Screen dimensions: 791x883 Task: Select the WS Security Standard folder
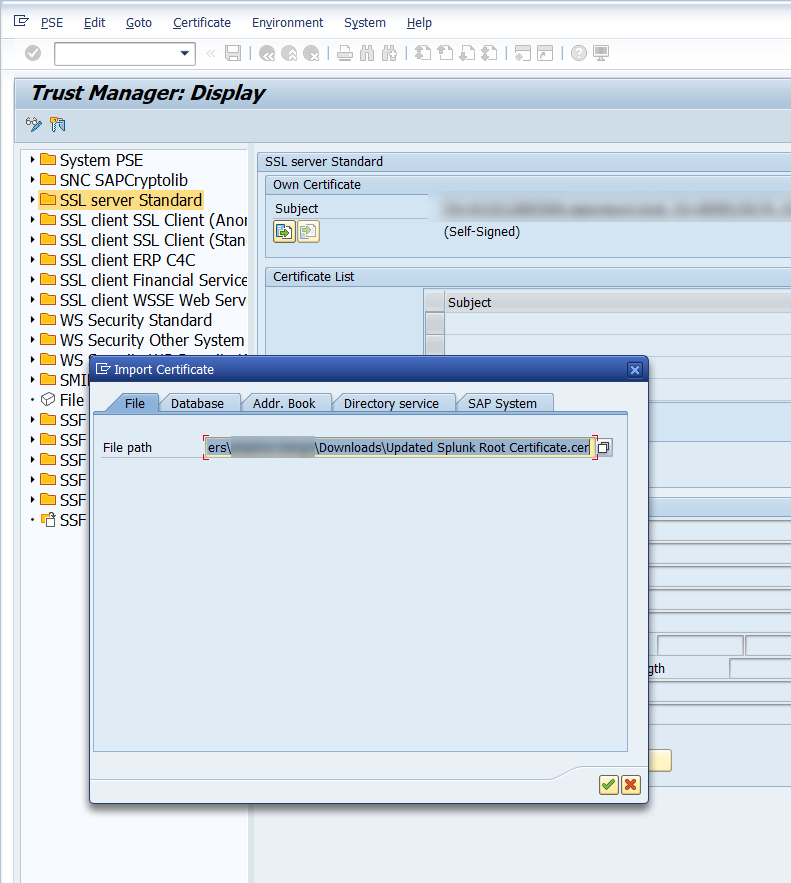[x=135, y=320]
